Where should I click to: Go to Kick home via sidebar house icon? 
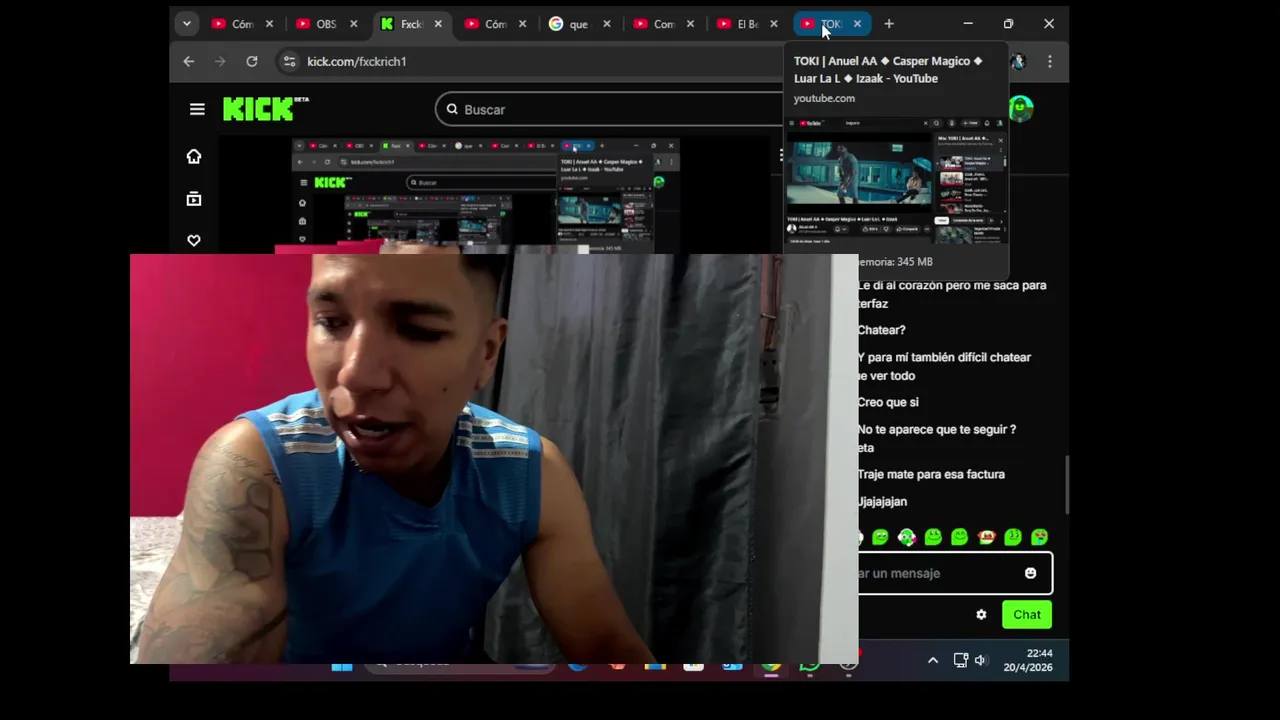194,156
